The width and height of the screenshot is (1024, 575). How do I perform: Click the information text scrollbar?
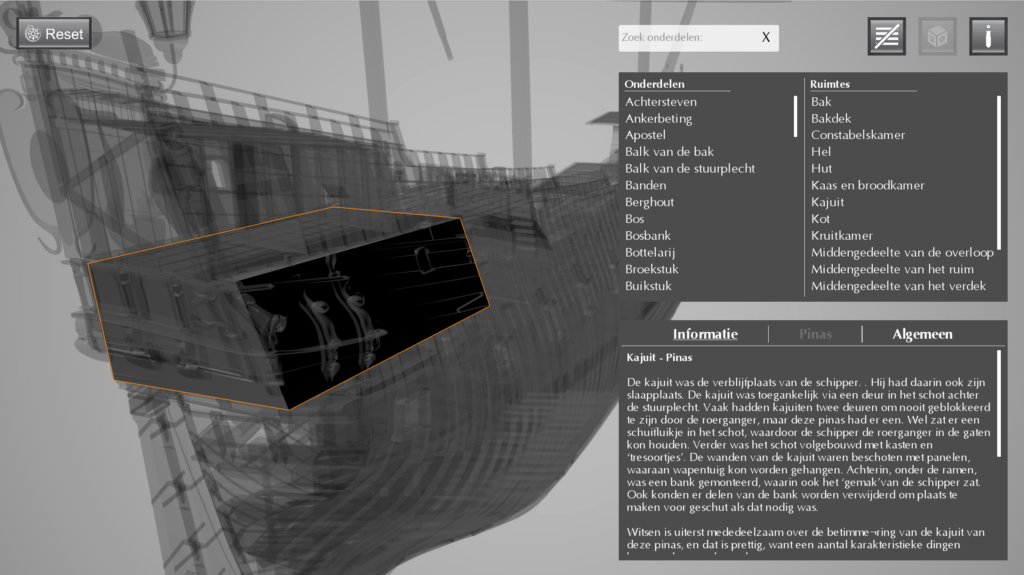pyautogui.click(x=998, y=400)
